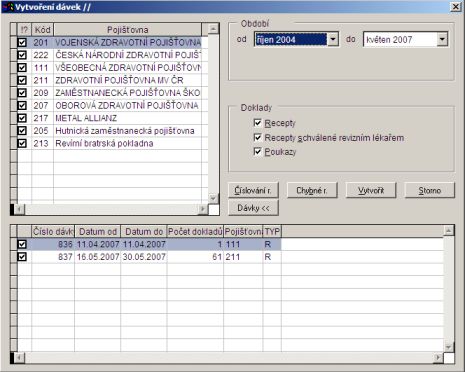Viewport: 465px width, 372px height.
Task: Click the TYP column header
Action: tap(272, 232)
